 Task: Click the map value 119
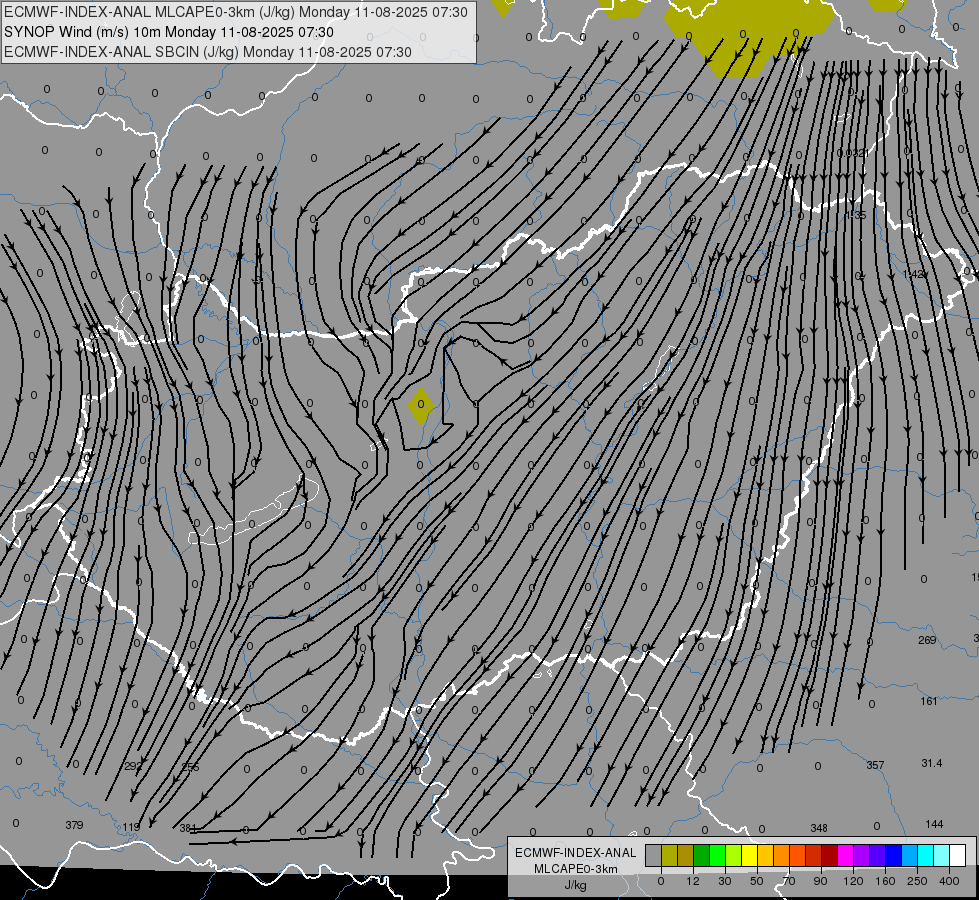[130, 828]
